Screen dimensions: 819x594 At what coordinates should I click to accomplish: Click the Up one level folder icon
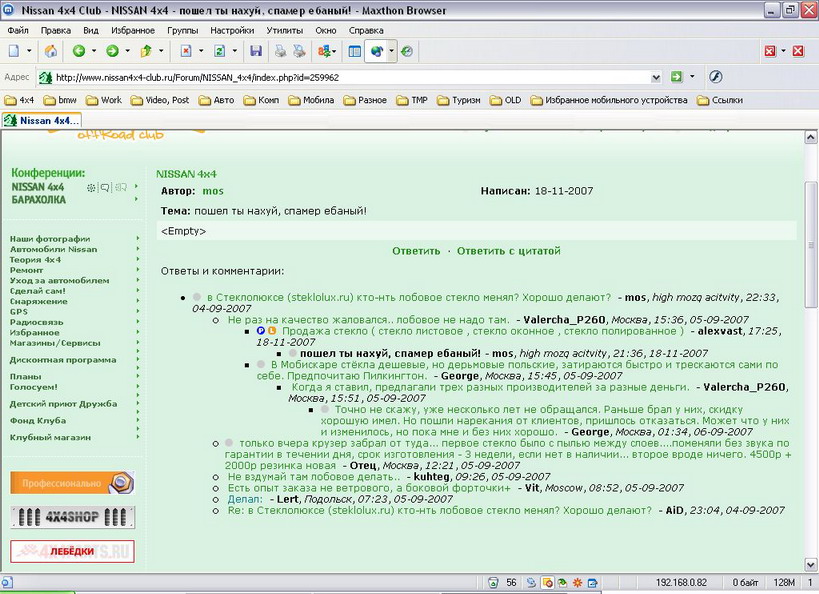click(146, 51)
